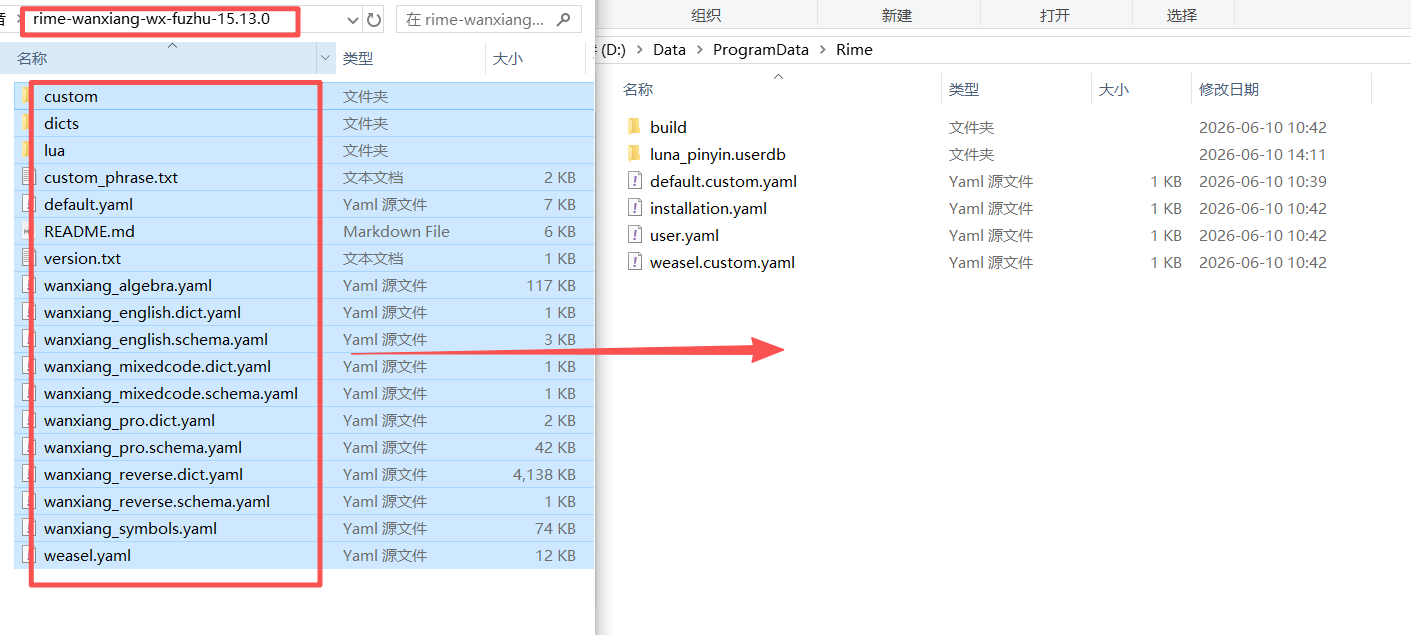Click the weasel.custom.yaml file icon
The image size is (1411, 635).
(634, 262)
